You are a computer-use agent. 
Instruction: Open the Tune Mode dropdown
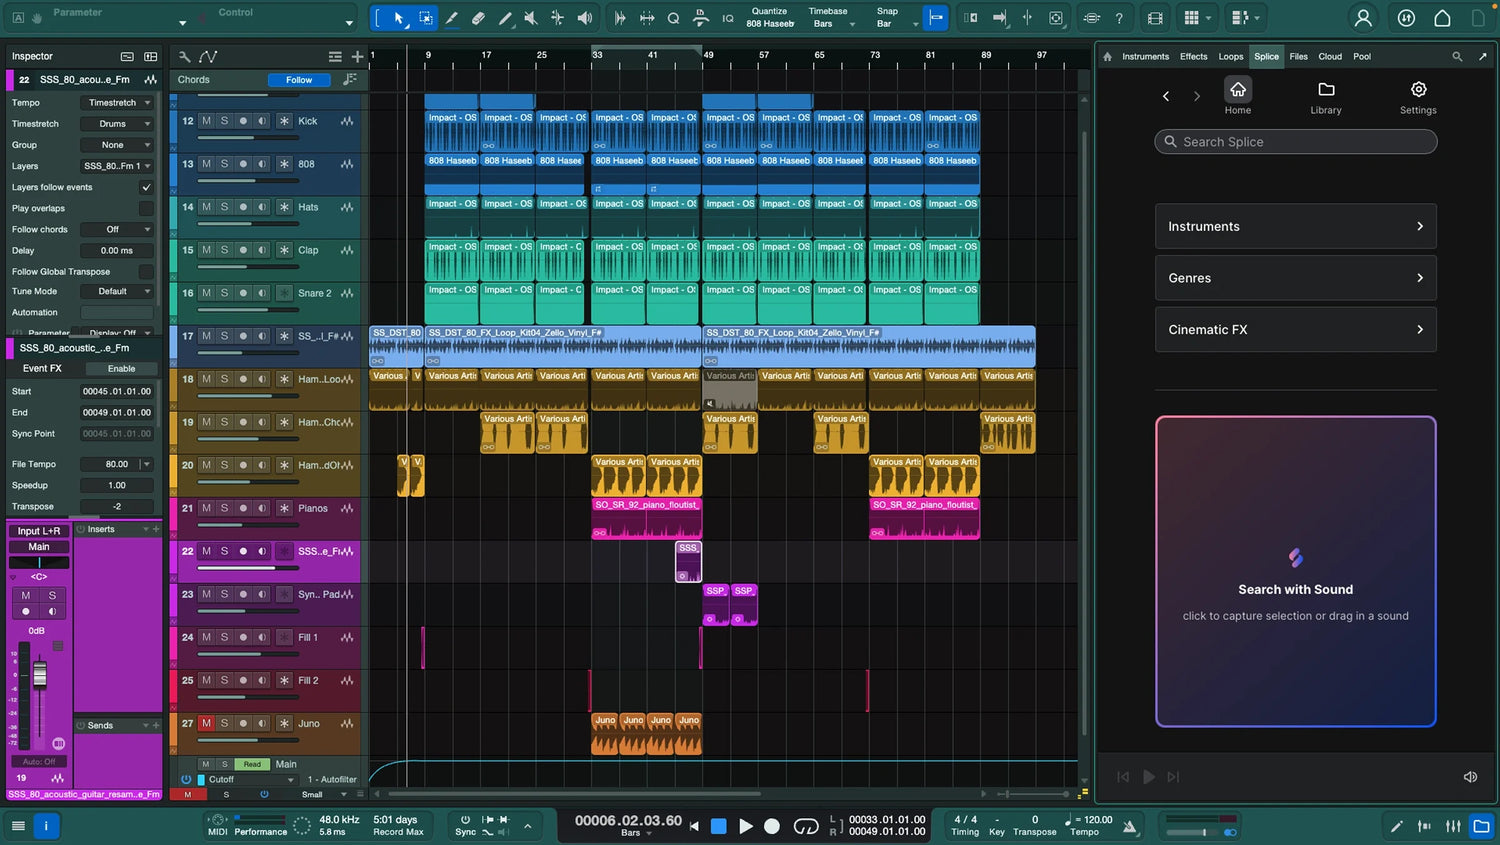pos(117,292)
